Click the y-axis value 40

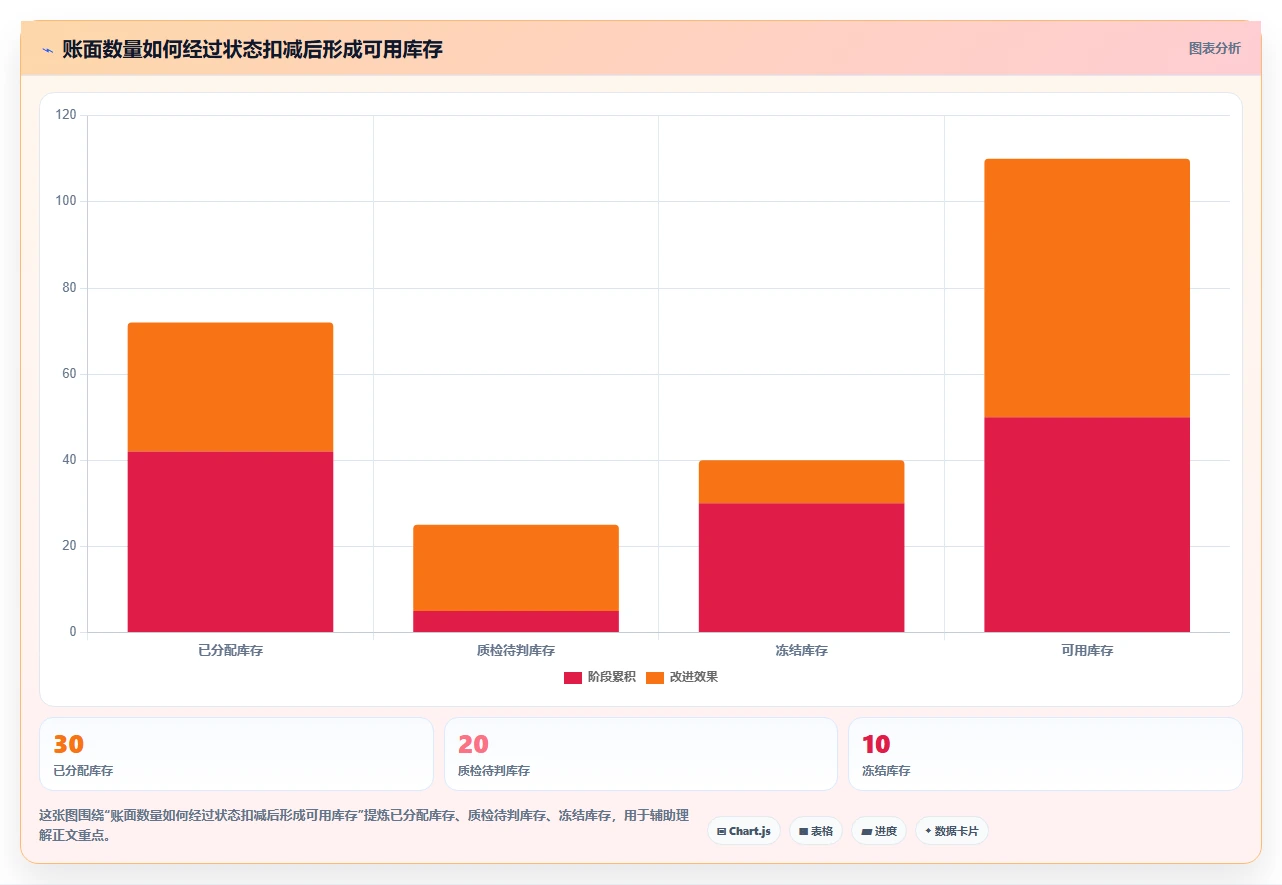[69, 460]
